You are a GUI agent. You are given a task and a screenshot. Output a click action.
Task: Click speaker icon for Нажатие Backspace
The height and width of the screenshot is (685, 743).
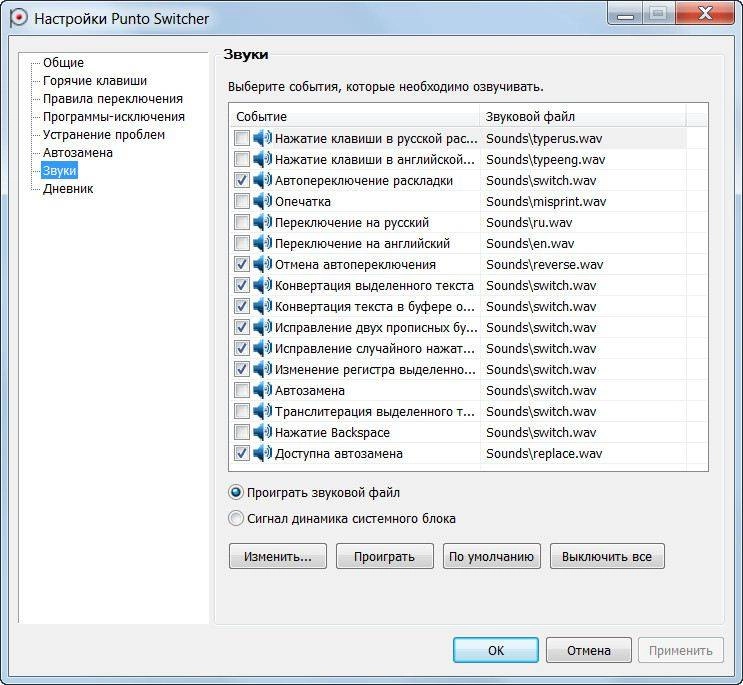(263, 432)
